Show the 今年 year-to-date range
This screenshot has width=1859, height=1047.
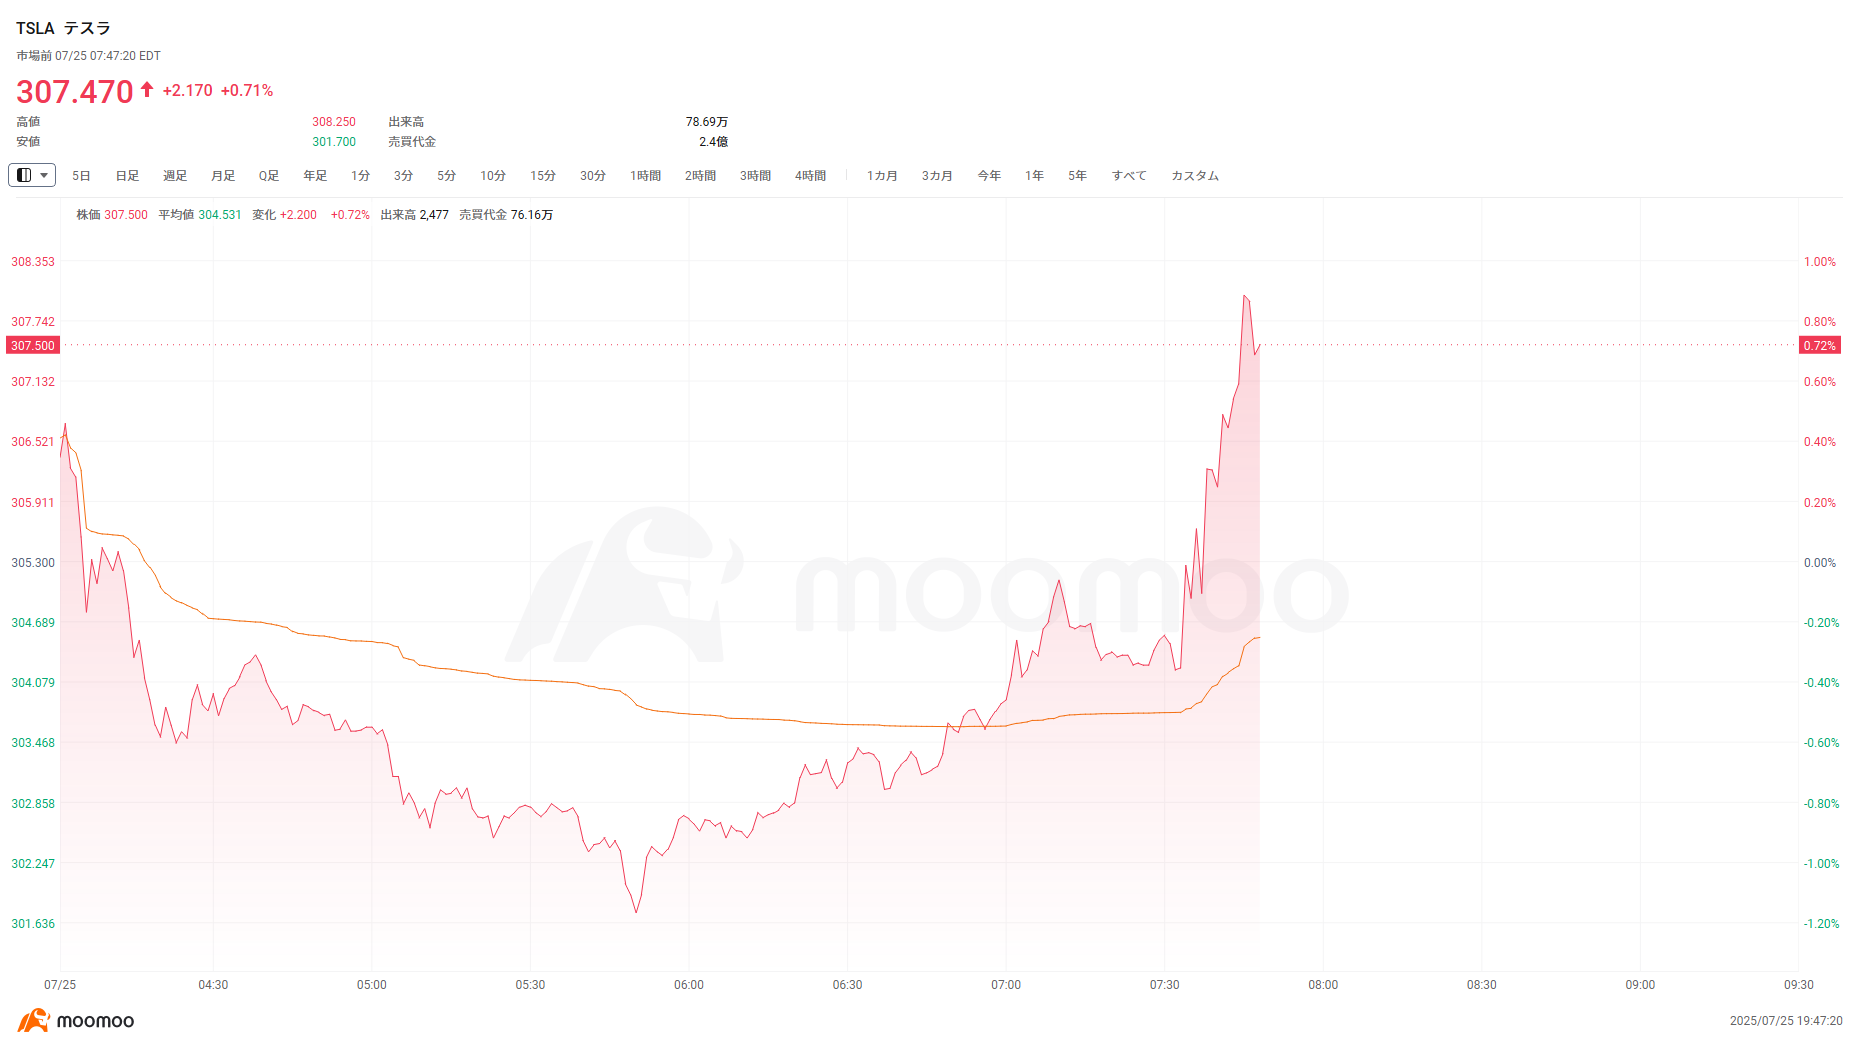989,176
